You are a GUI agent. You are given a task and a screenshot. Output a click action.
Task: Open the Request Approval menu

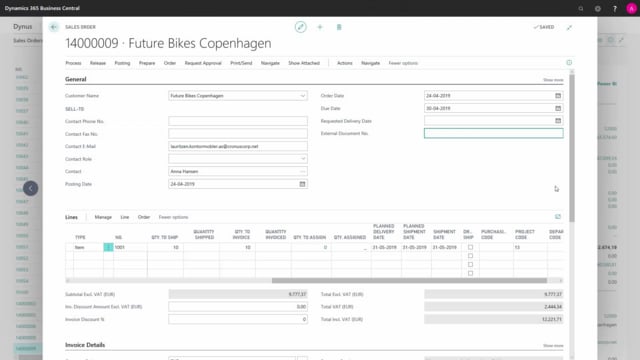(203, 63)
